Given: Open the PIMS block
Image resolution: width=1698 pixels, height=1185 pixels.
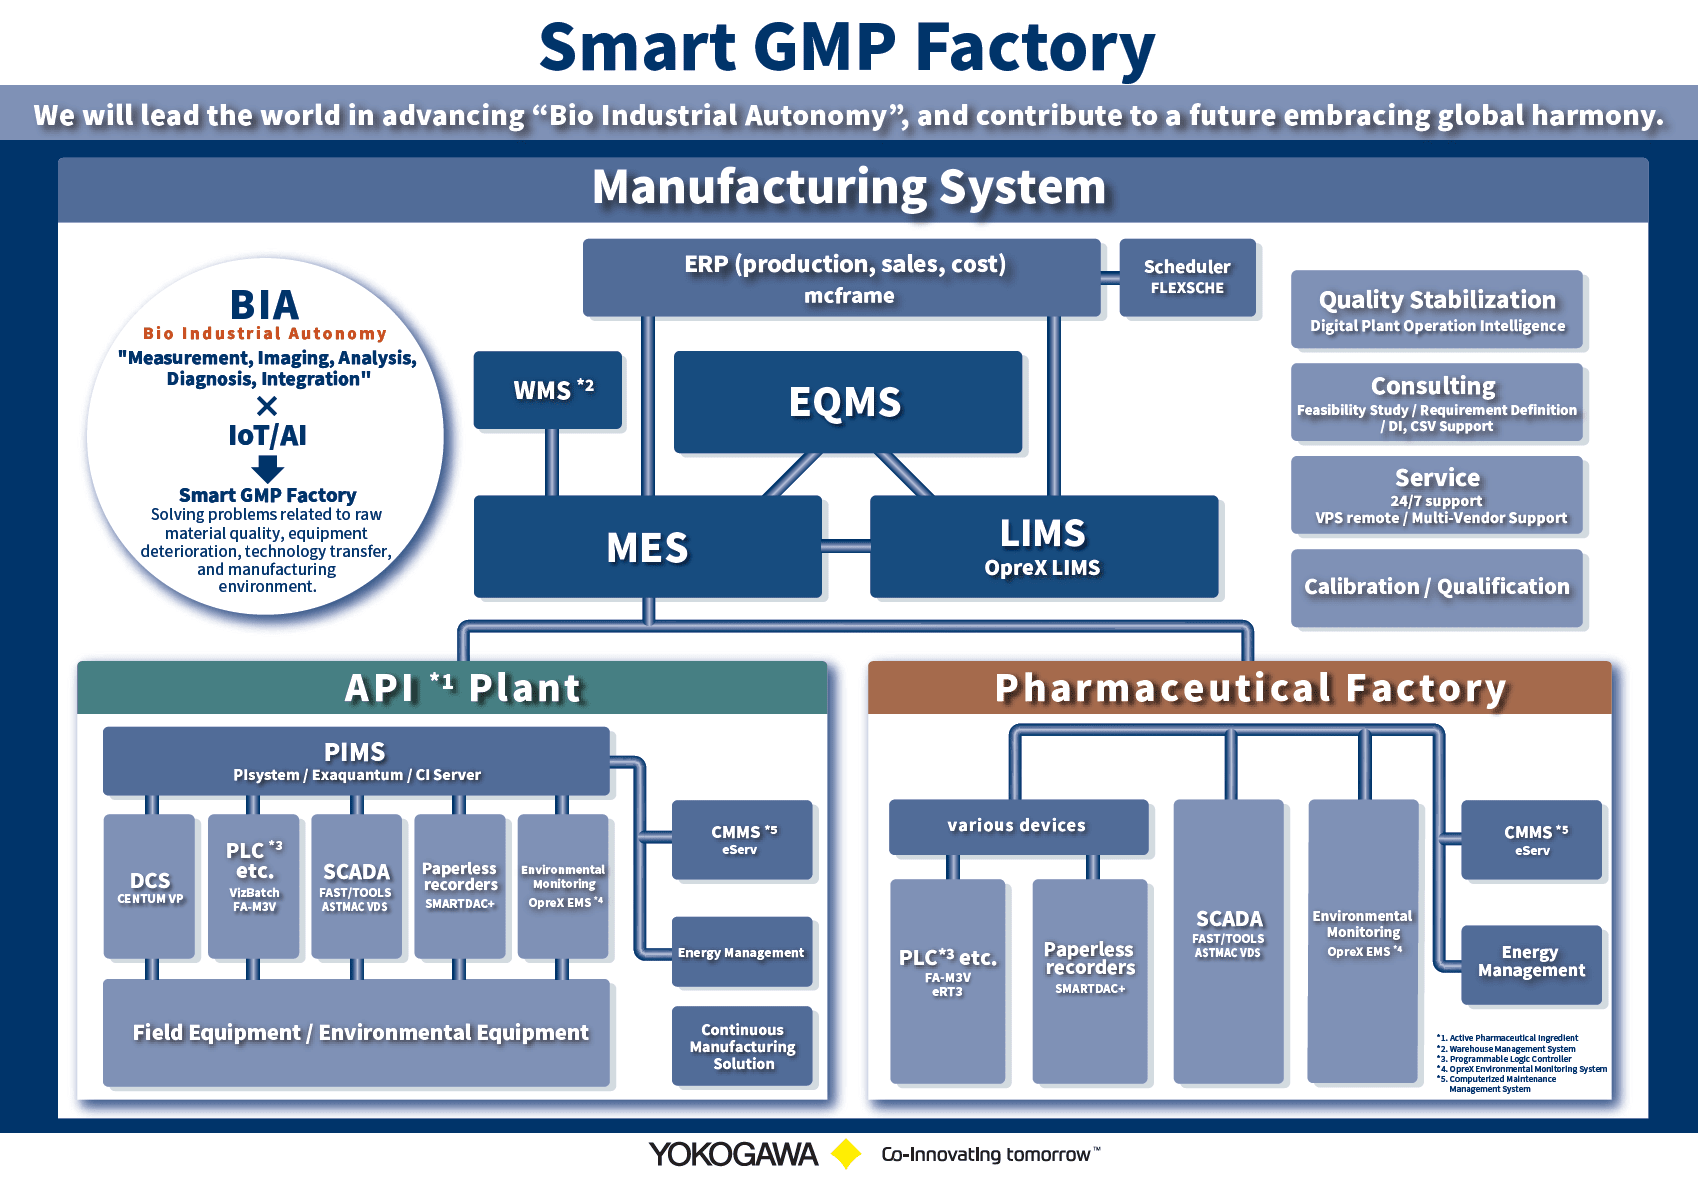Looking at the screenshot, I should pyautogui.click(x=356, y=761).
